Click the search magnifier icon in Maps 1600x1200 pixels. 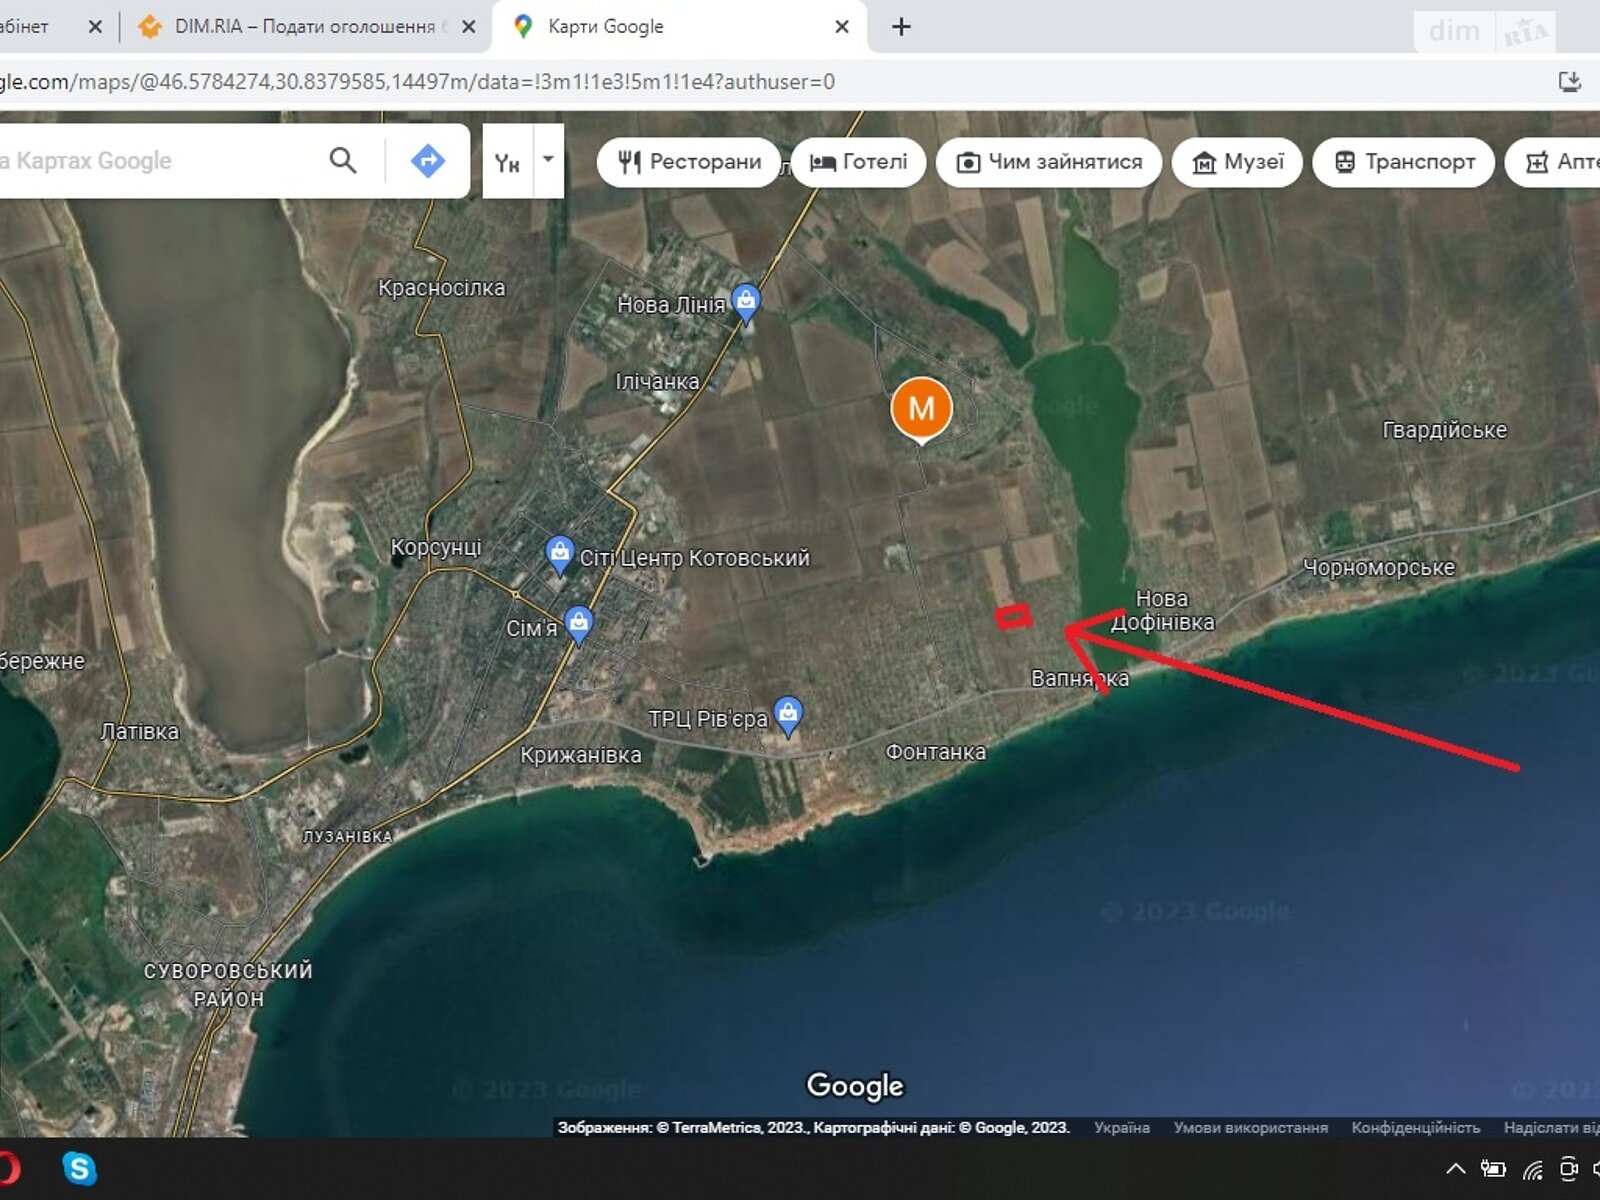343,161
